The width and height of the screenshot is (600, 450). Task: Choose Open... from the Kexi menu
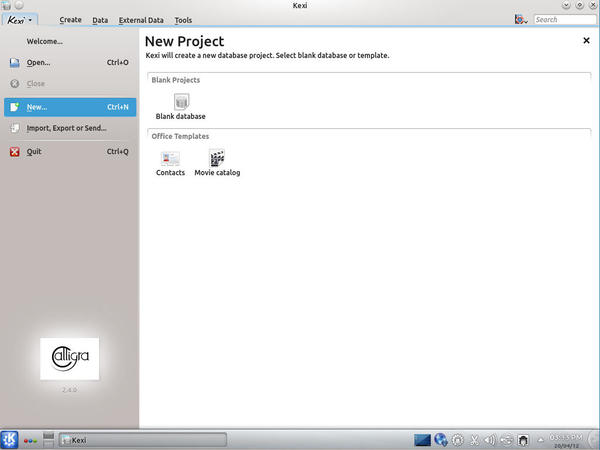(x=70, y=62)
